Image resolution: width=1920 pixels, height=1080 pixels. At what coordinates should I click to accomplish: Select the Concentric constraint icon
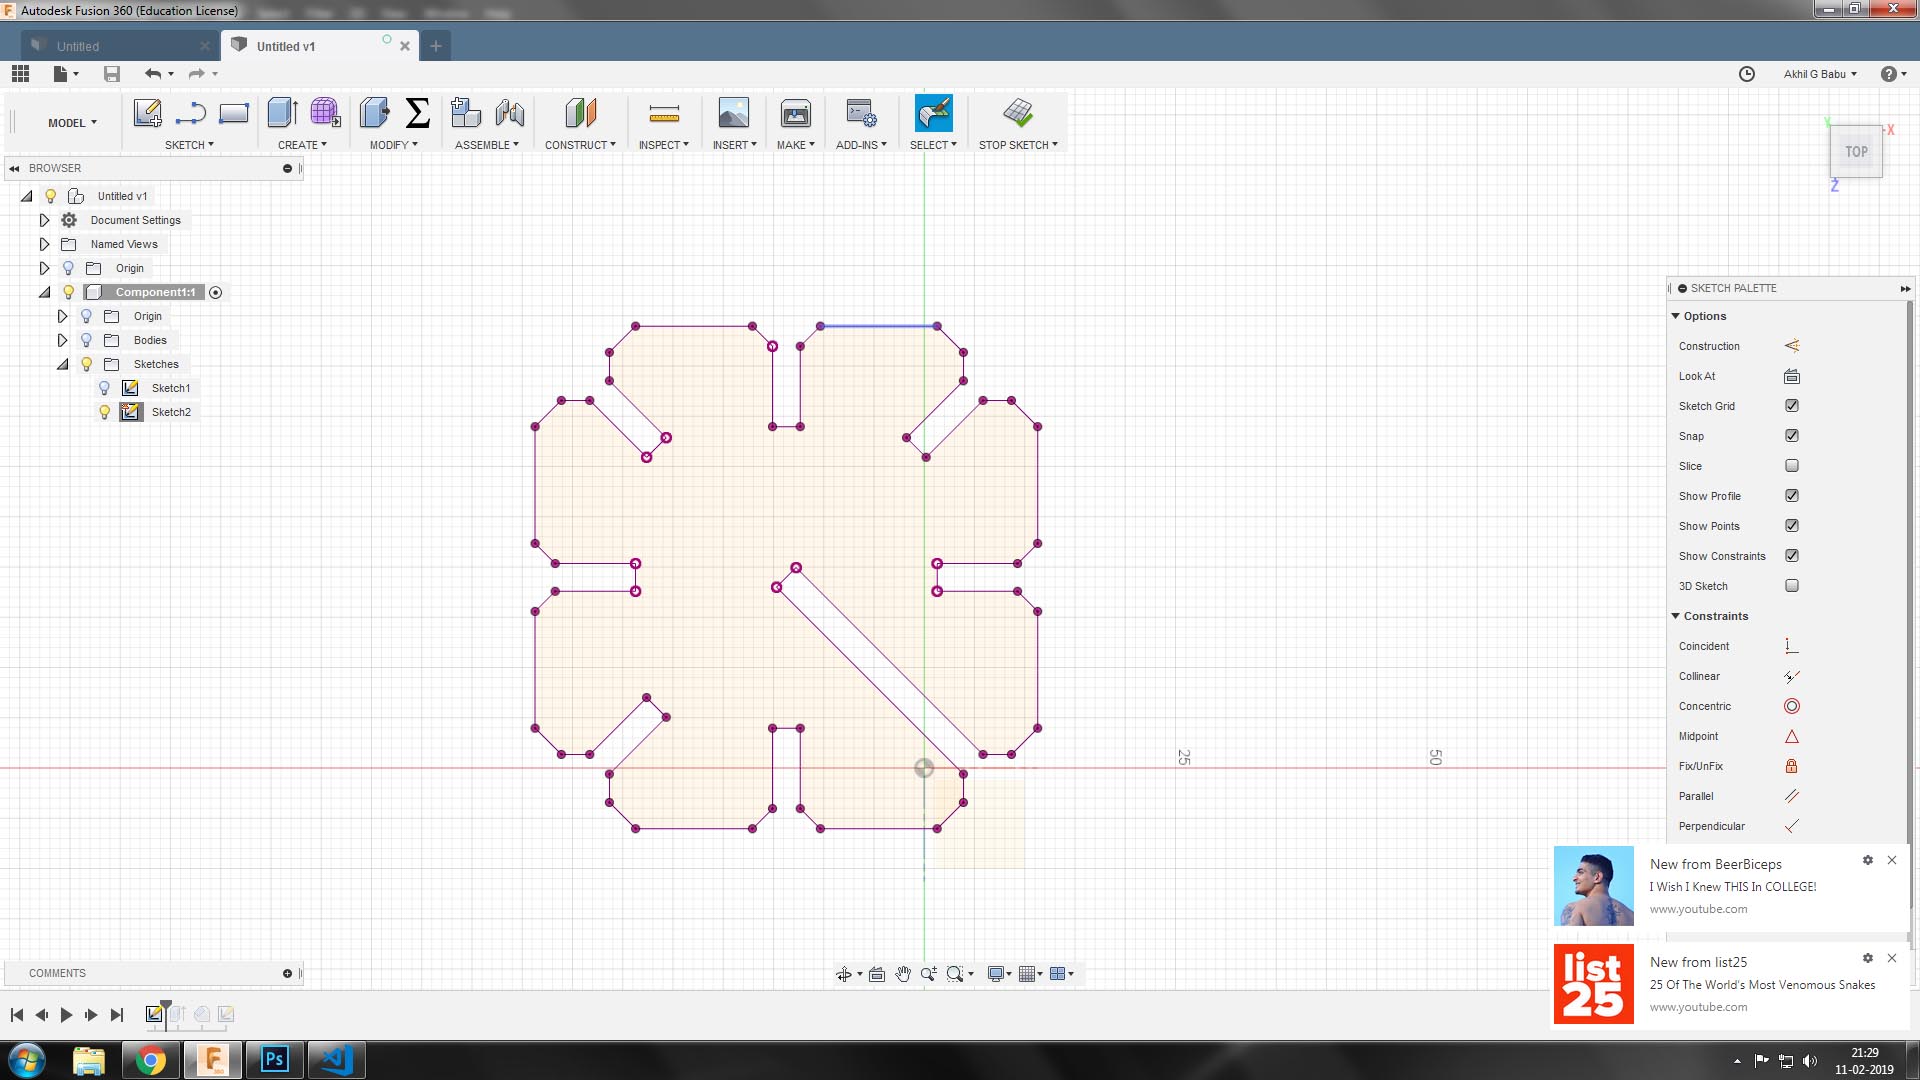click(x=1791, y=706)
